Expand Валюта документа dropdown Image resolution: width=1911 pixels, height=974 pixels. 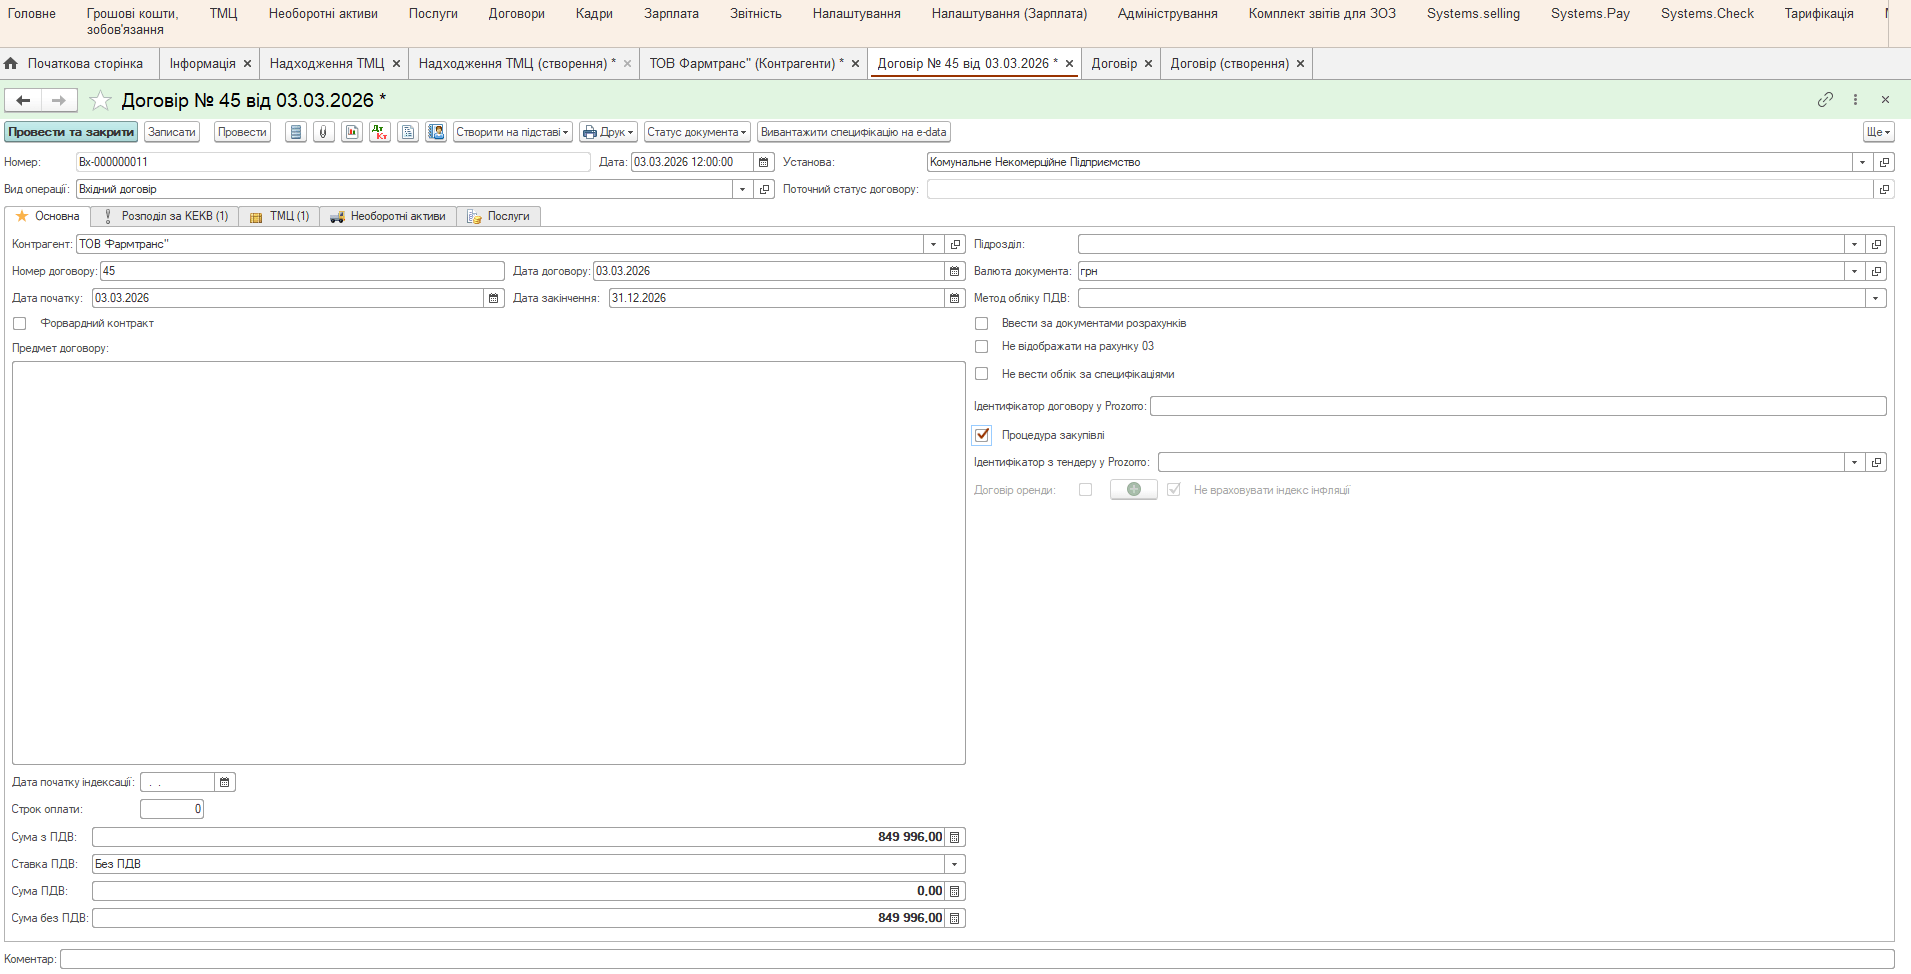[1854, 271]
